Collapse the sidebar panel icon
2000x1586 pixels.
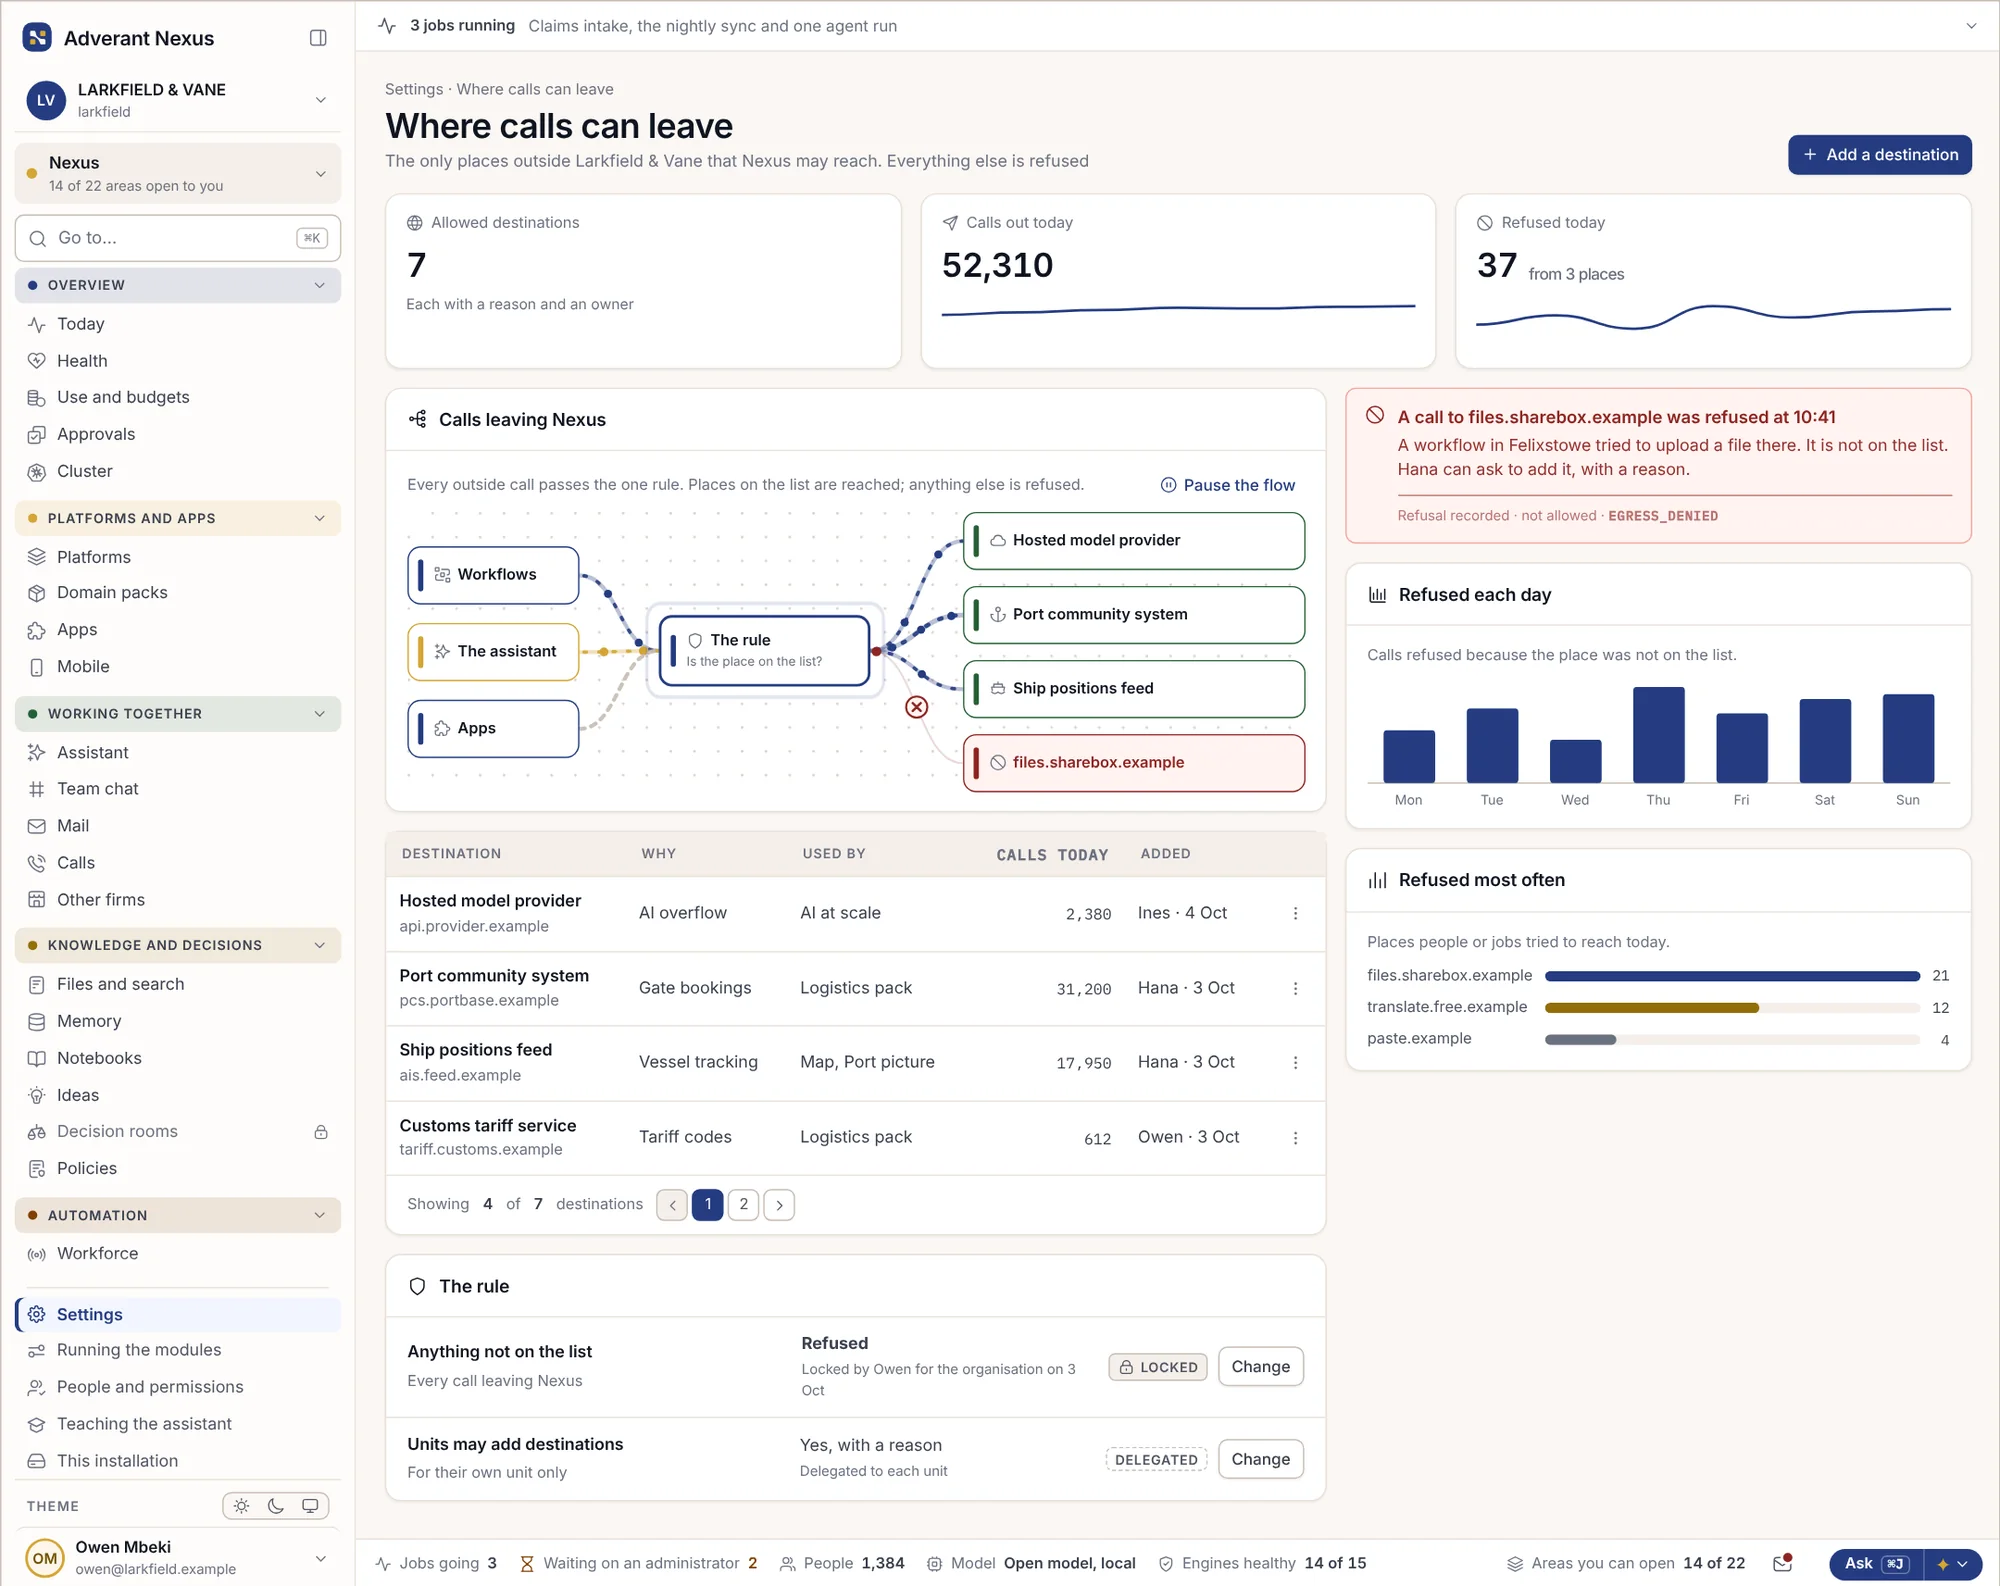click(318, 38)
